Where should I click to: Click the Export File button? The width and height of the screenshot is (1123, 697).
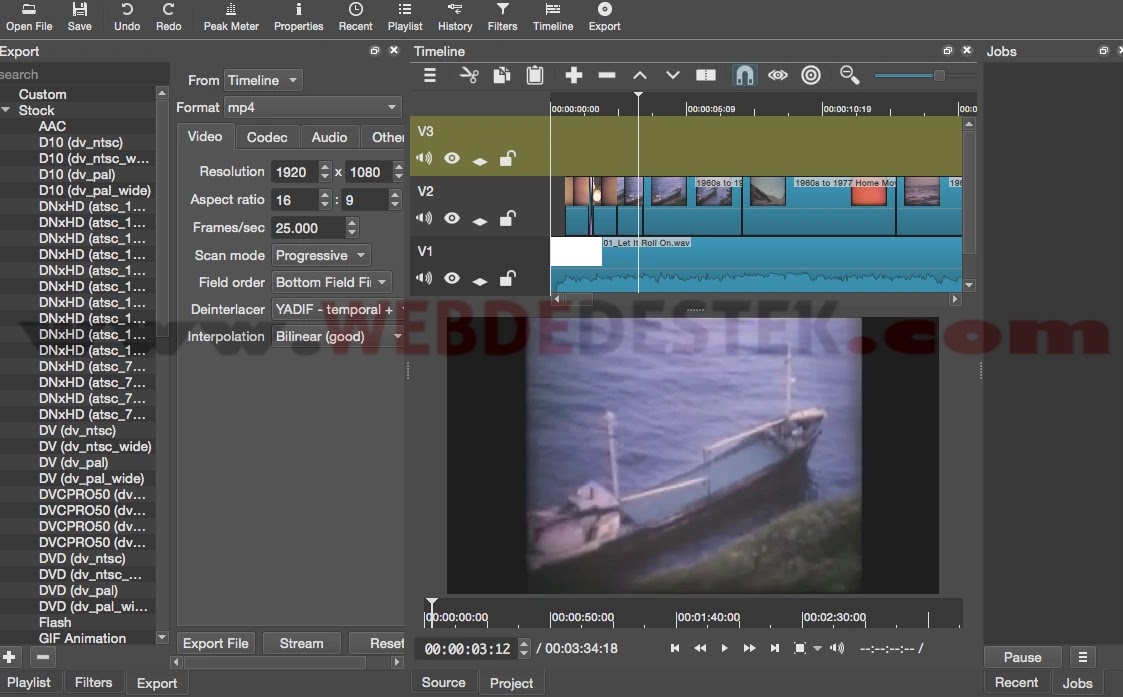pos(216,643)
